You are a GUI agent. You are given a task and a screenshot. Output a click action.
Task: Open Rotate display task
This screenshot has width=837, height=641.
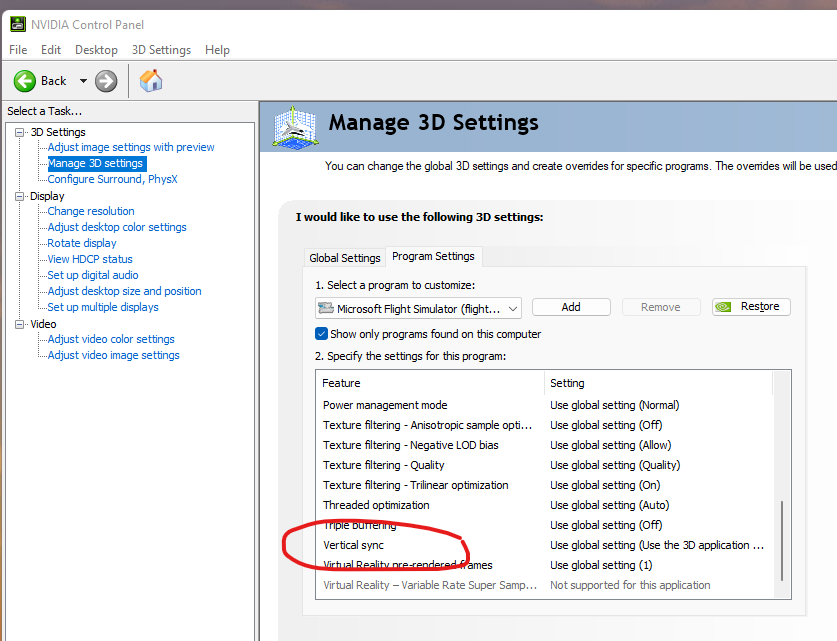coord(82,243)
